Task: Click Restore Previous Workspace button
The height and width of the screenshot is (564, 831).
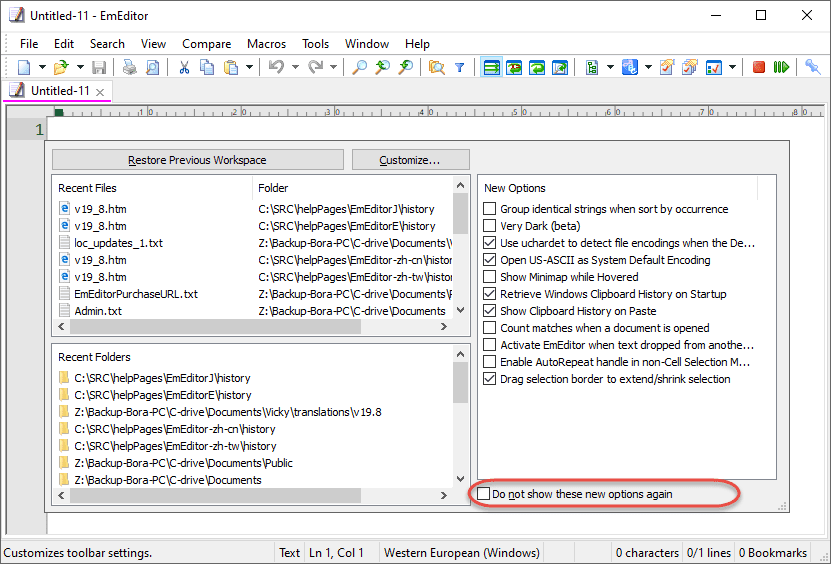Action: [197, 160]
